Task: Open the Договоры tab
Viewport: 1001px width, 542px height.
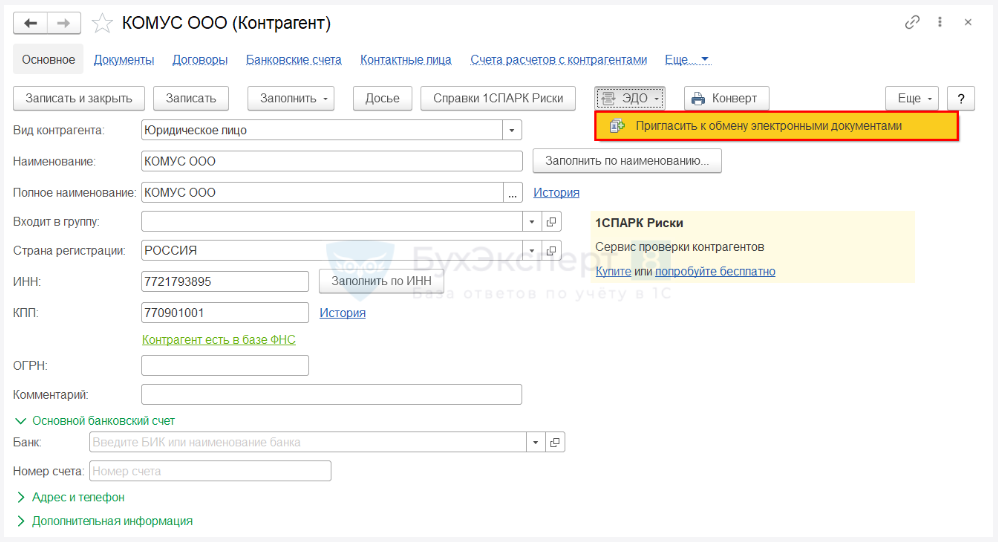Action: (x=200, y=59)
